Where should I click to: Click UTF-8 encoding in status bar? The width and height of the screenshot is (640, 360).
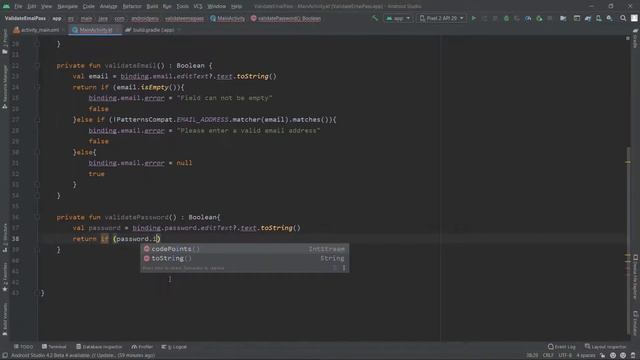click(x=565, y=356)
